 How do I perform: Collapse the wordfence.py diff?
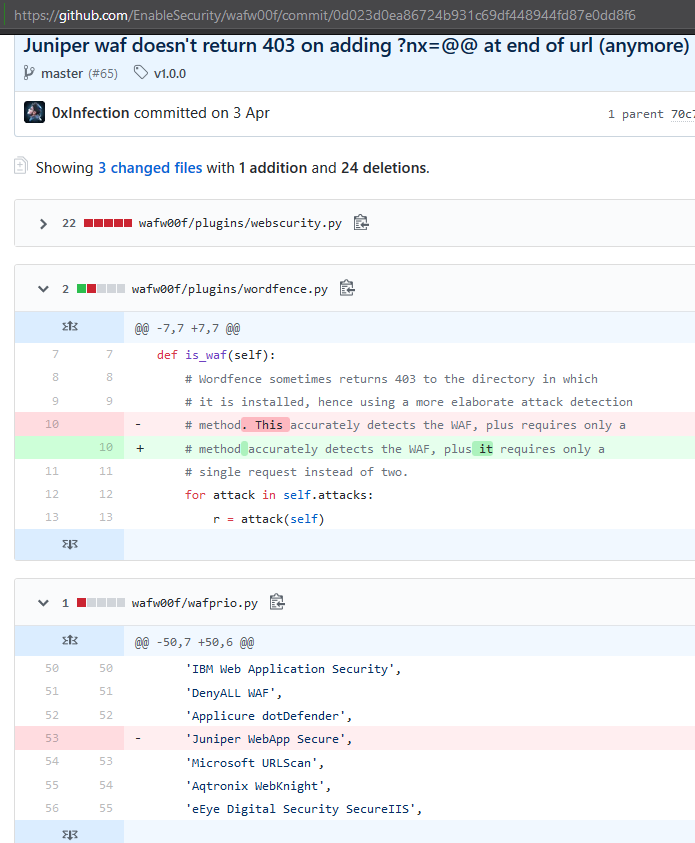[x=43, y=289]
